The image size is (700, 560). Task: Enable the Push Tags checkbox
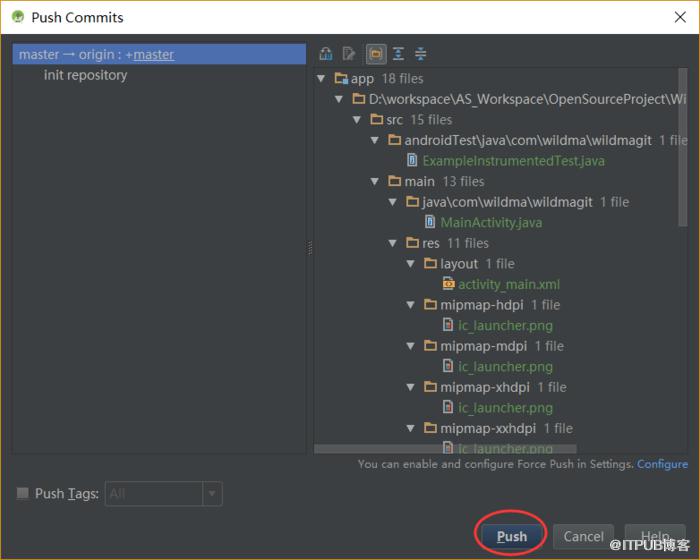pos(22,493)
